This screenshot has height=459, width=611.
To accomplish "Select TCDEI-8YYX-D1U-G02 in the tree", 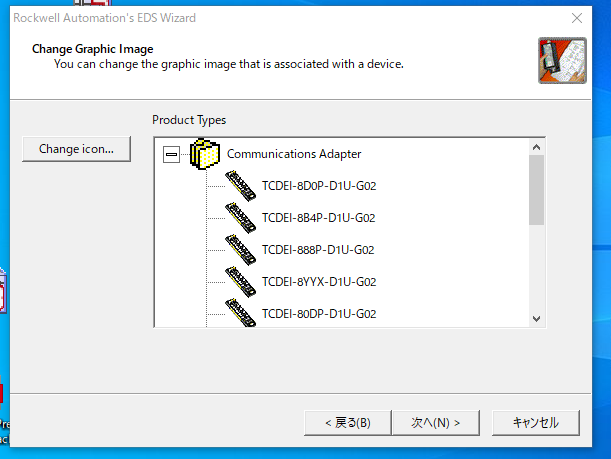I will pos(319,282).
